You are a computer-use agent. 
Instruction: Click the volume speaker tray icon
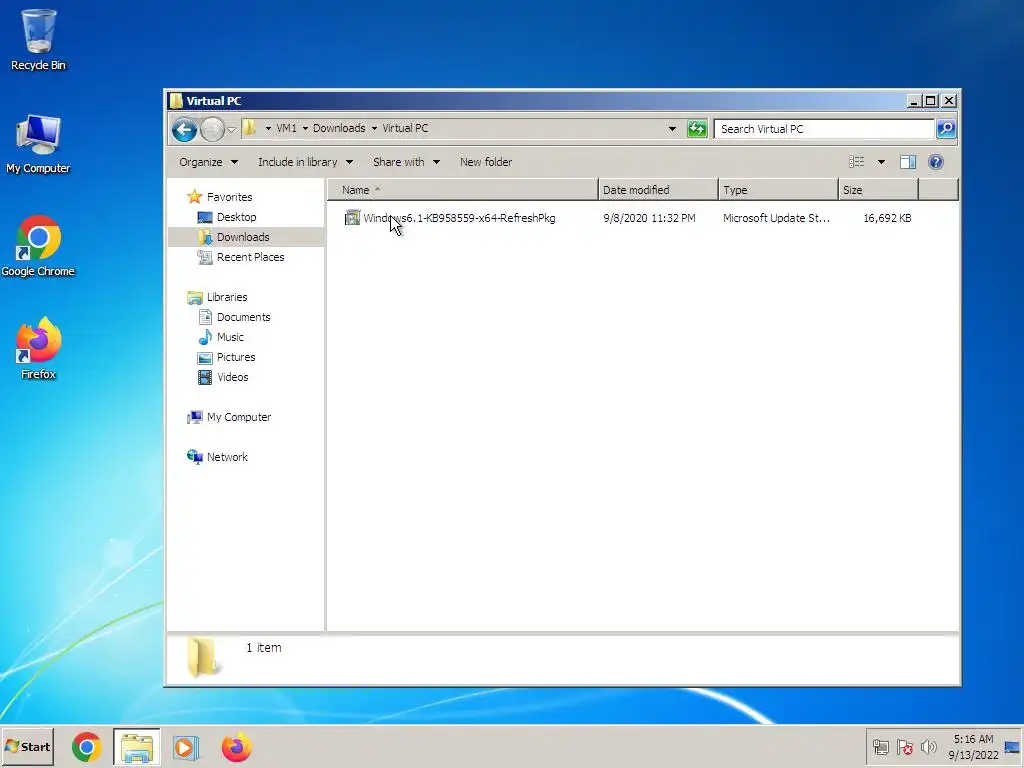tap(928, 747)
